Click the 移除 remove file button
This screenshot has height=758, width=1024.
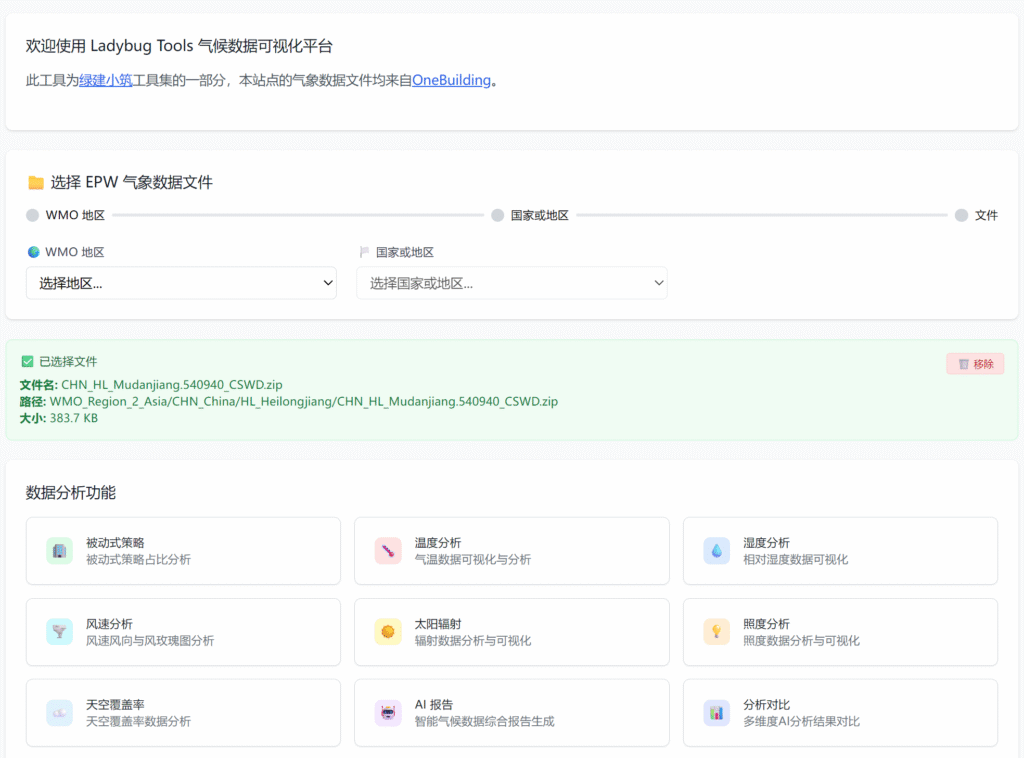975,364
